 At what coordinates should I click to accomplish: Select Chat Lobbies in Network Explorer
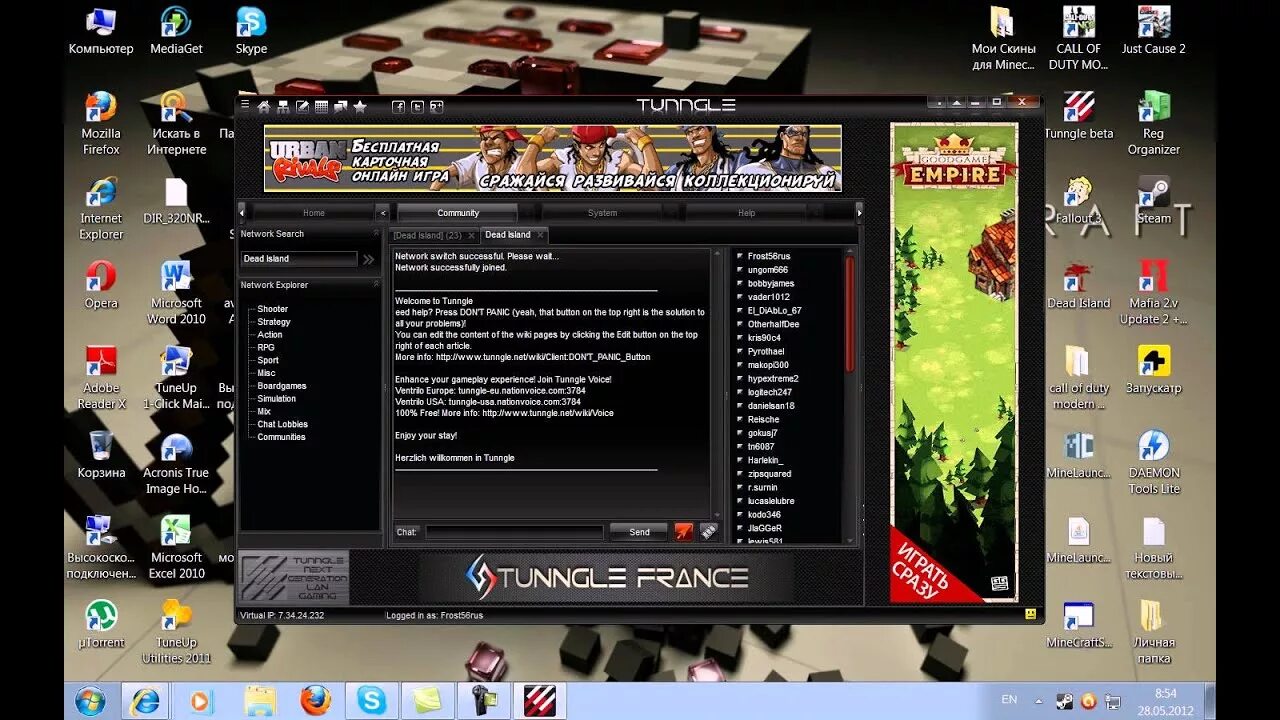point(282,424)
